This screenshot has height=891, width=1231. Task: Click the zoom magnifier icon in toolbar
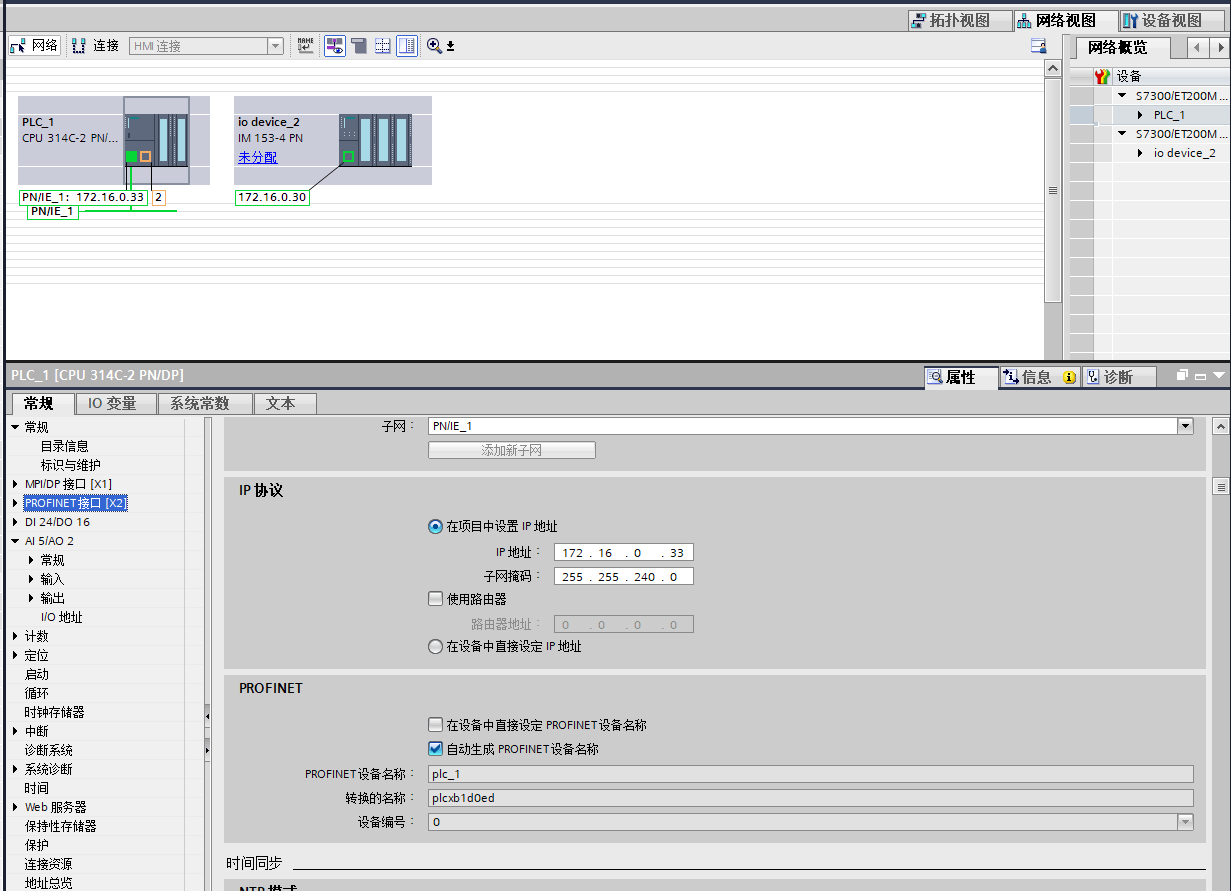(x=434, y=46)
